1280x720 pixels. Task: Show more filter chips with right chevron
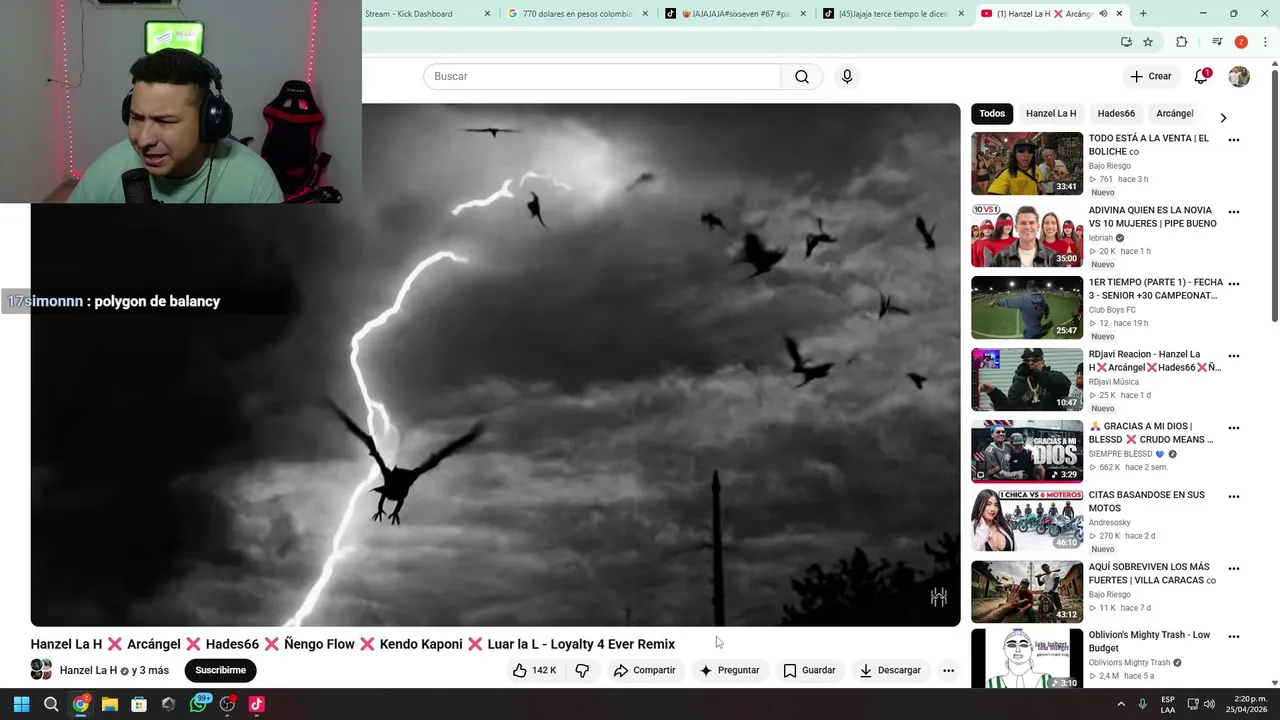click(1223, 118)
